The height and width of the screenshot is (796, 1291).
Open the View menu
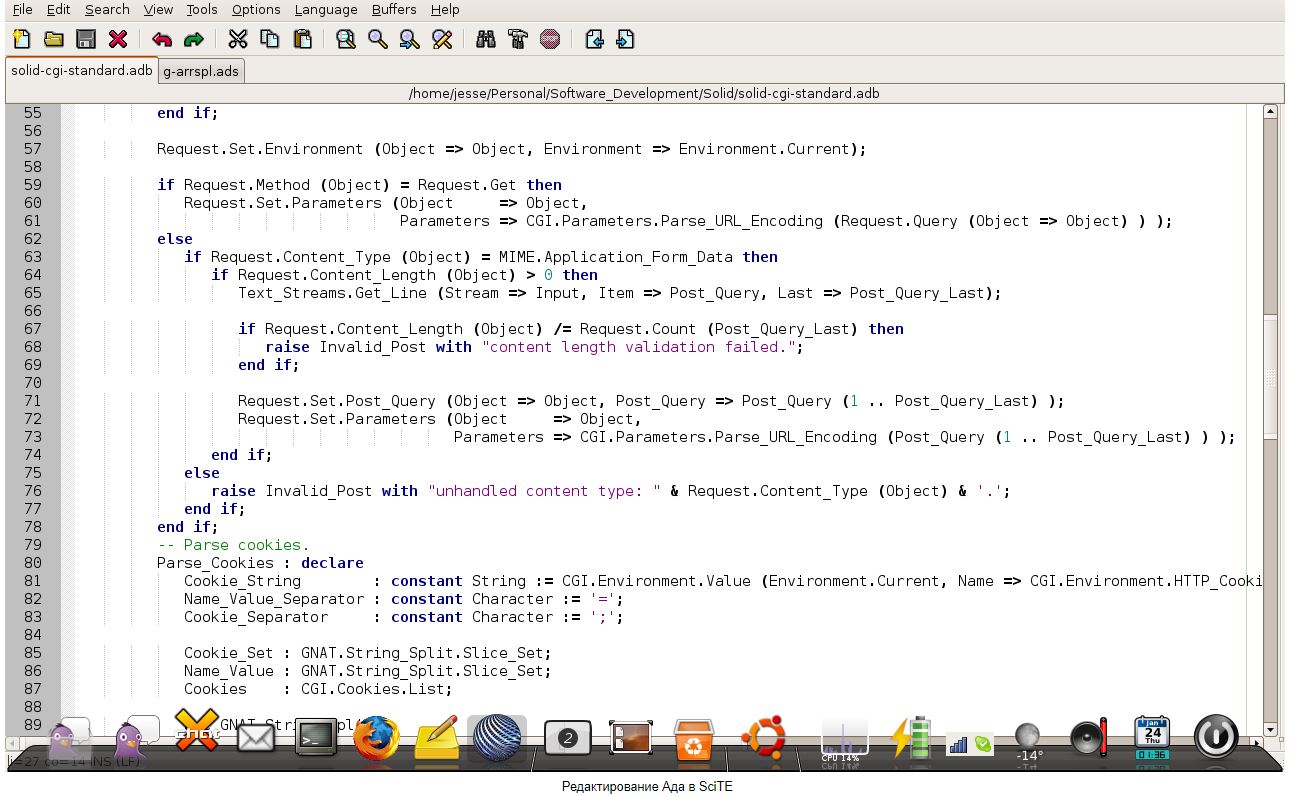coord(158,9)
